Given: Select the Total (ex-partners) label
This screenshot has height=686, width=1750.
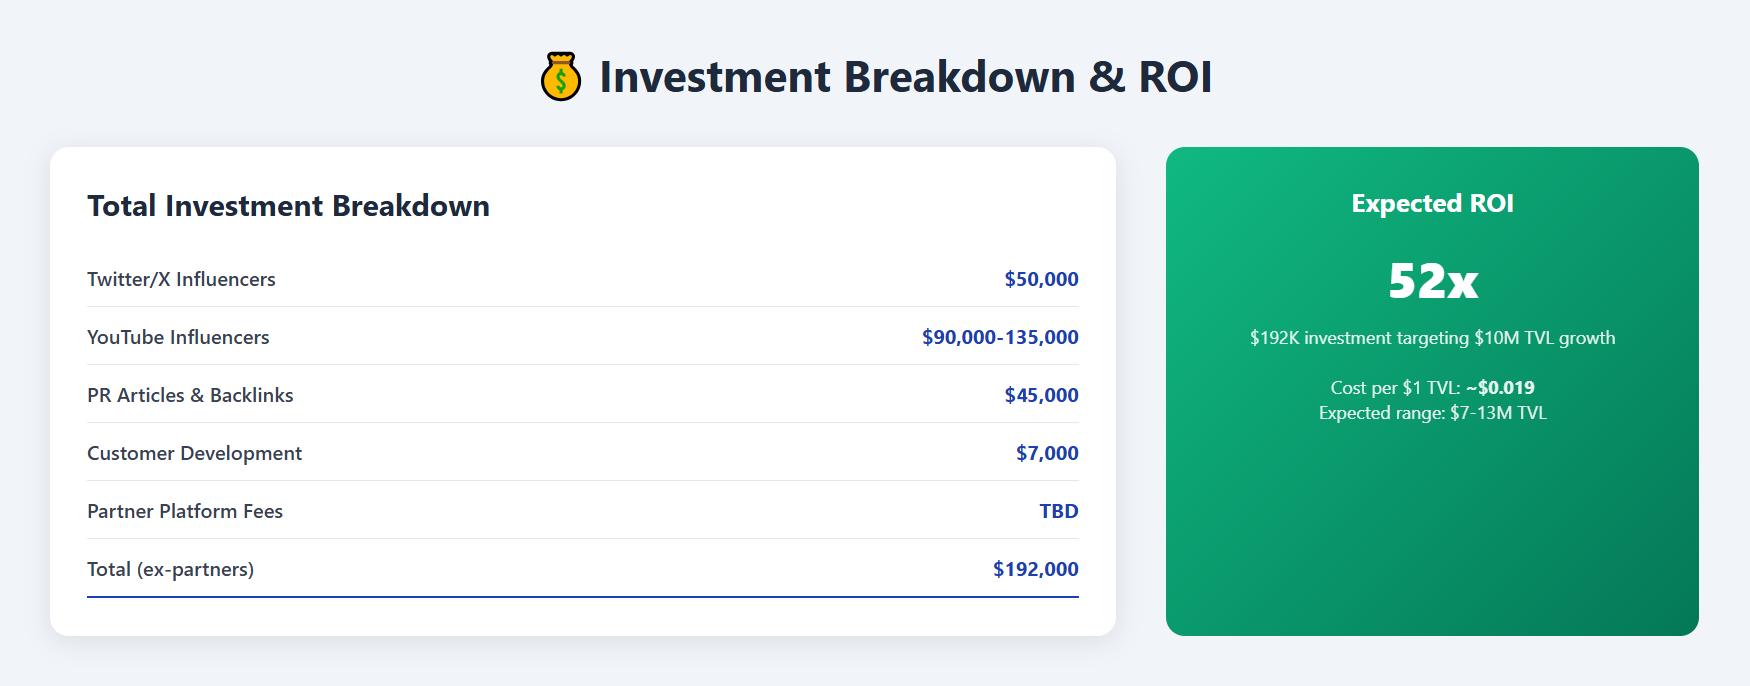Looking at the screenshot, I should pyautogui.click(x=170, y=569).
